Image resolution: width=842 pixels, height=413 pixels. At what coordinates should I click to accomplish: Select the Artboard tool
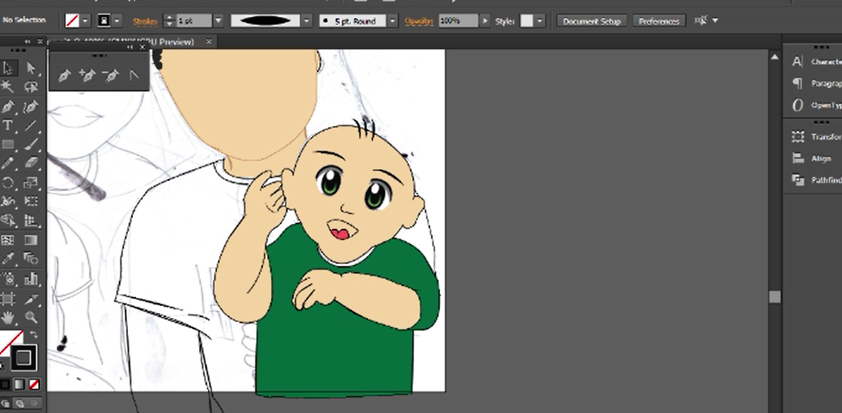click(x=8, y=298)
